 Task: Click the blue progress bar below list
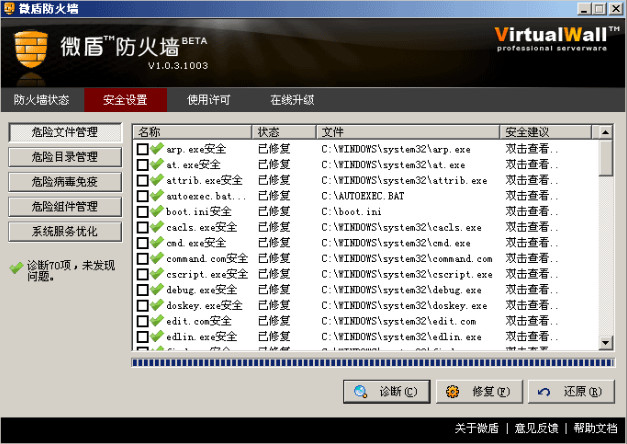[370, 362]
